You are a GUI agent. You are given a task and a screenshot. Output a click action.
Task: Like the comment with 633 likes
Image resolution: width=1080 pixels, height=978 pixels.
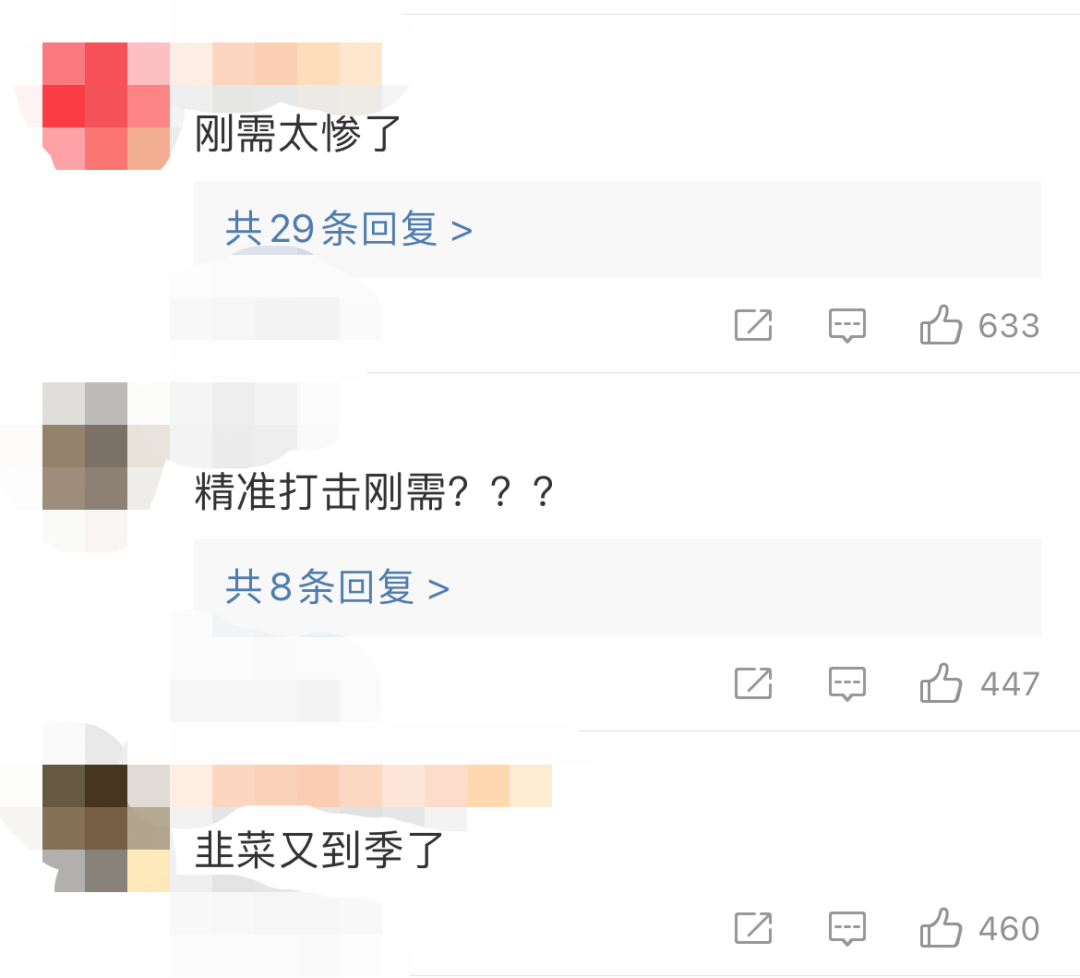941,324
